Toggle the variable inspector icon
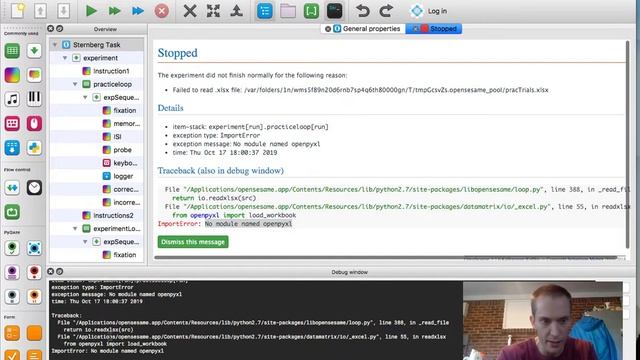Image resolution: width=640 pixels, height=360 pixels. pyautogui.click(x=311, y=11)
